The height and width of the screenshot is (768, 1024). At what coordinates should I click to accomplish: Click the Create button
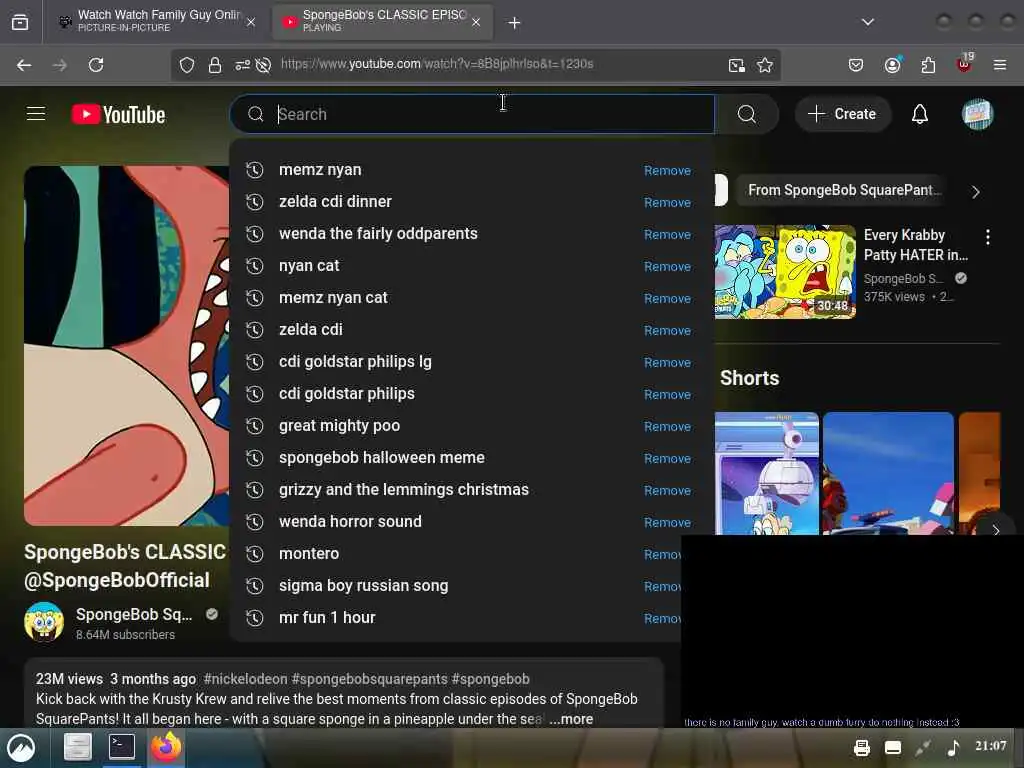tap(842, 114)
